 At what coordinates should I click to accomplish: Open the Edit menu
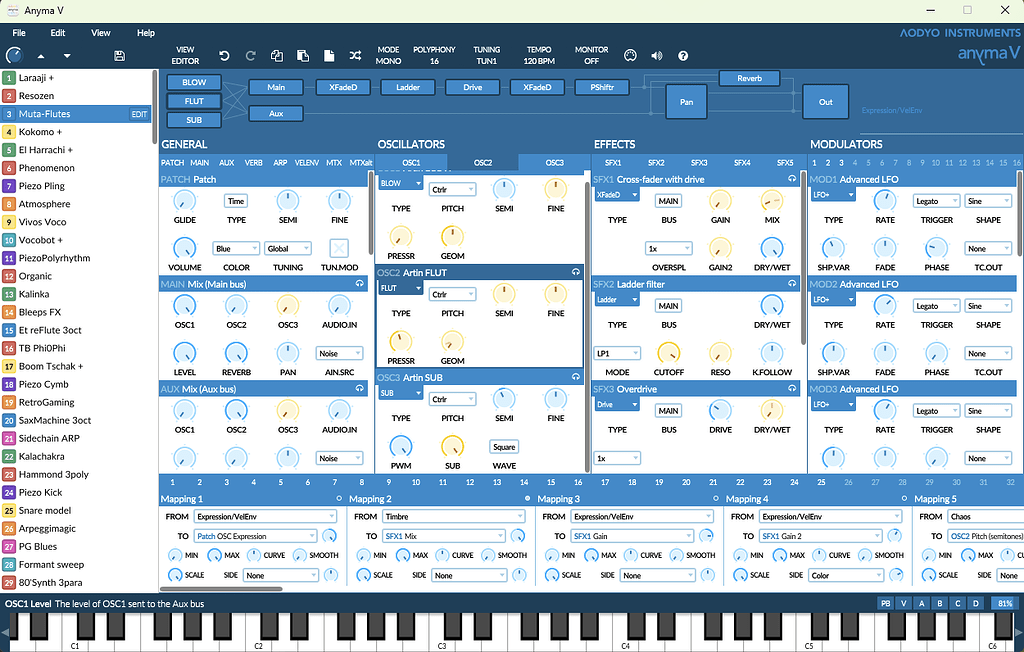57,32
